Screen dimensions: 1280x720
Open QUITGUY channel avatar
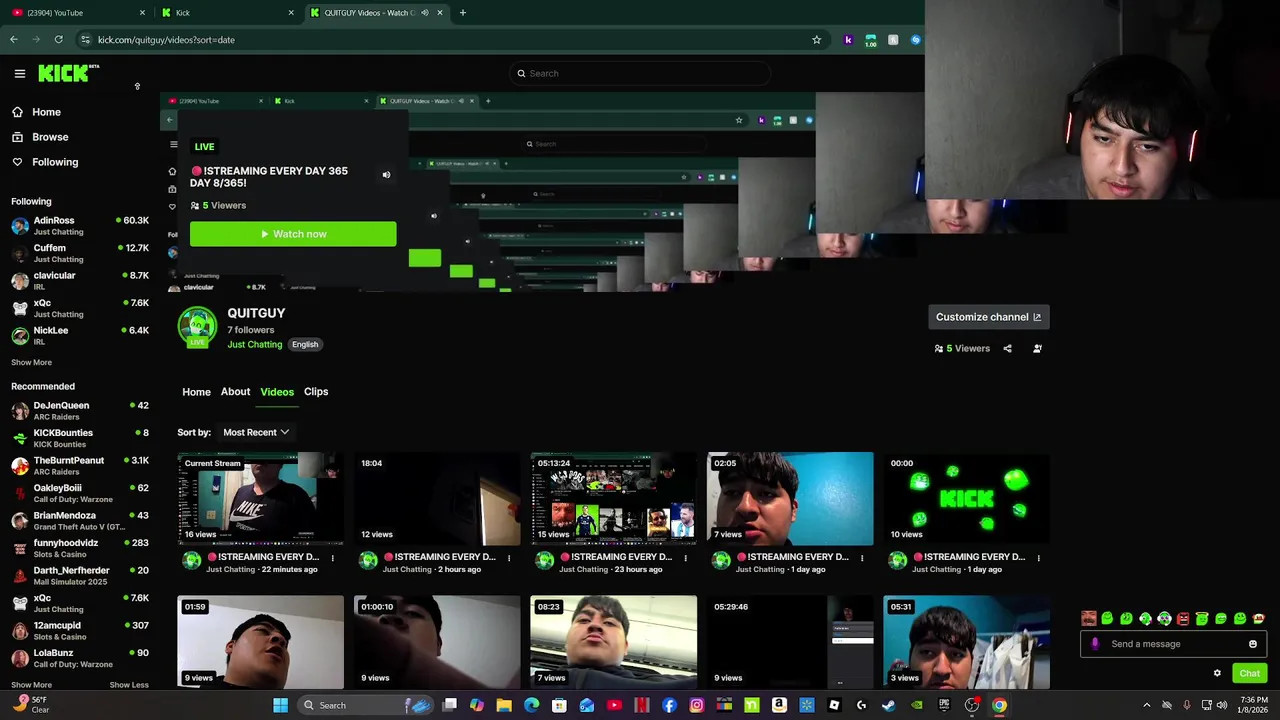coord(197,327)
